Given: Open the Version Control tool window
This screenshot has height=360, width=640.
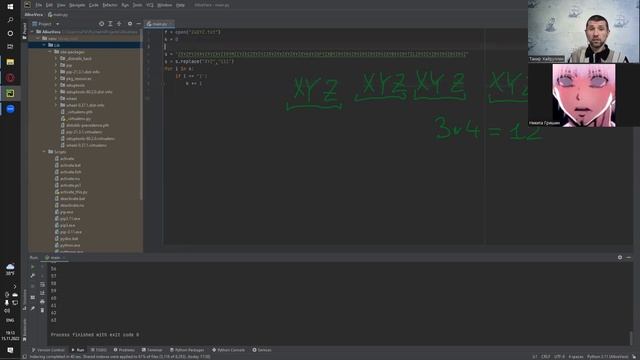Looking at the screenshot, I should point(48,350).
